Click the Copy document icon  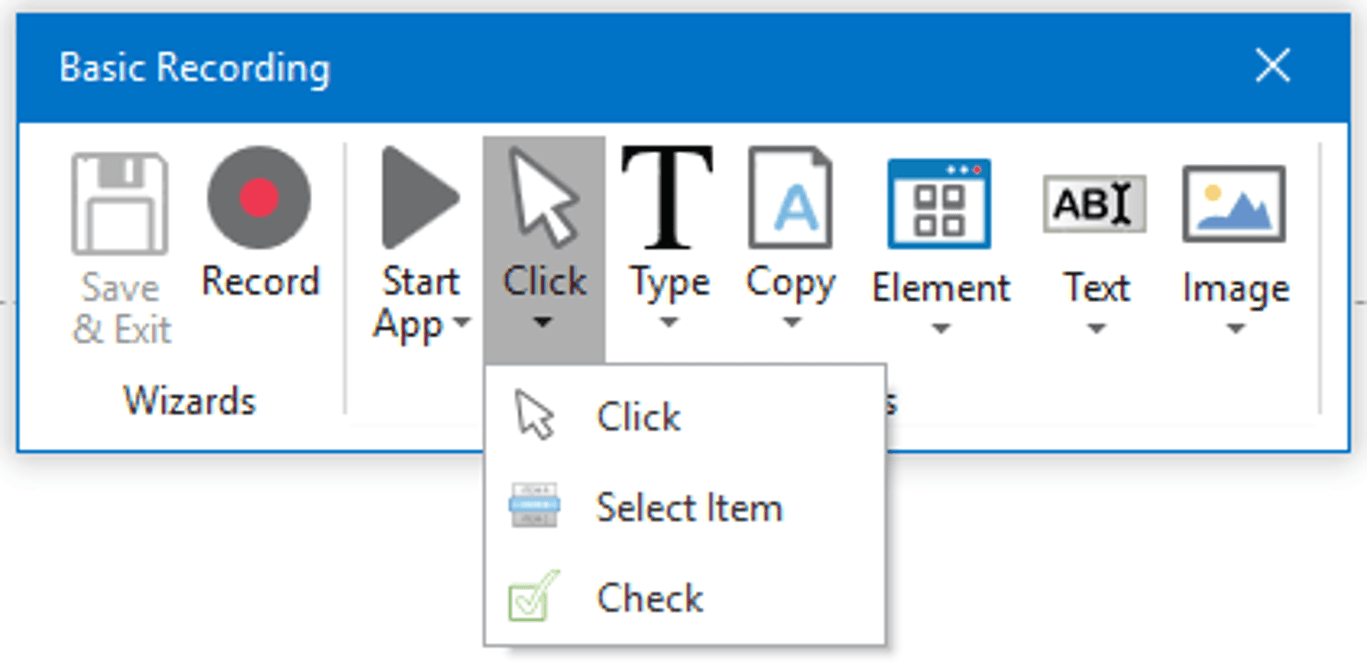click(790, 197)
